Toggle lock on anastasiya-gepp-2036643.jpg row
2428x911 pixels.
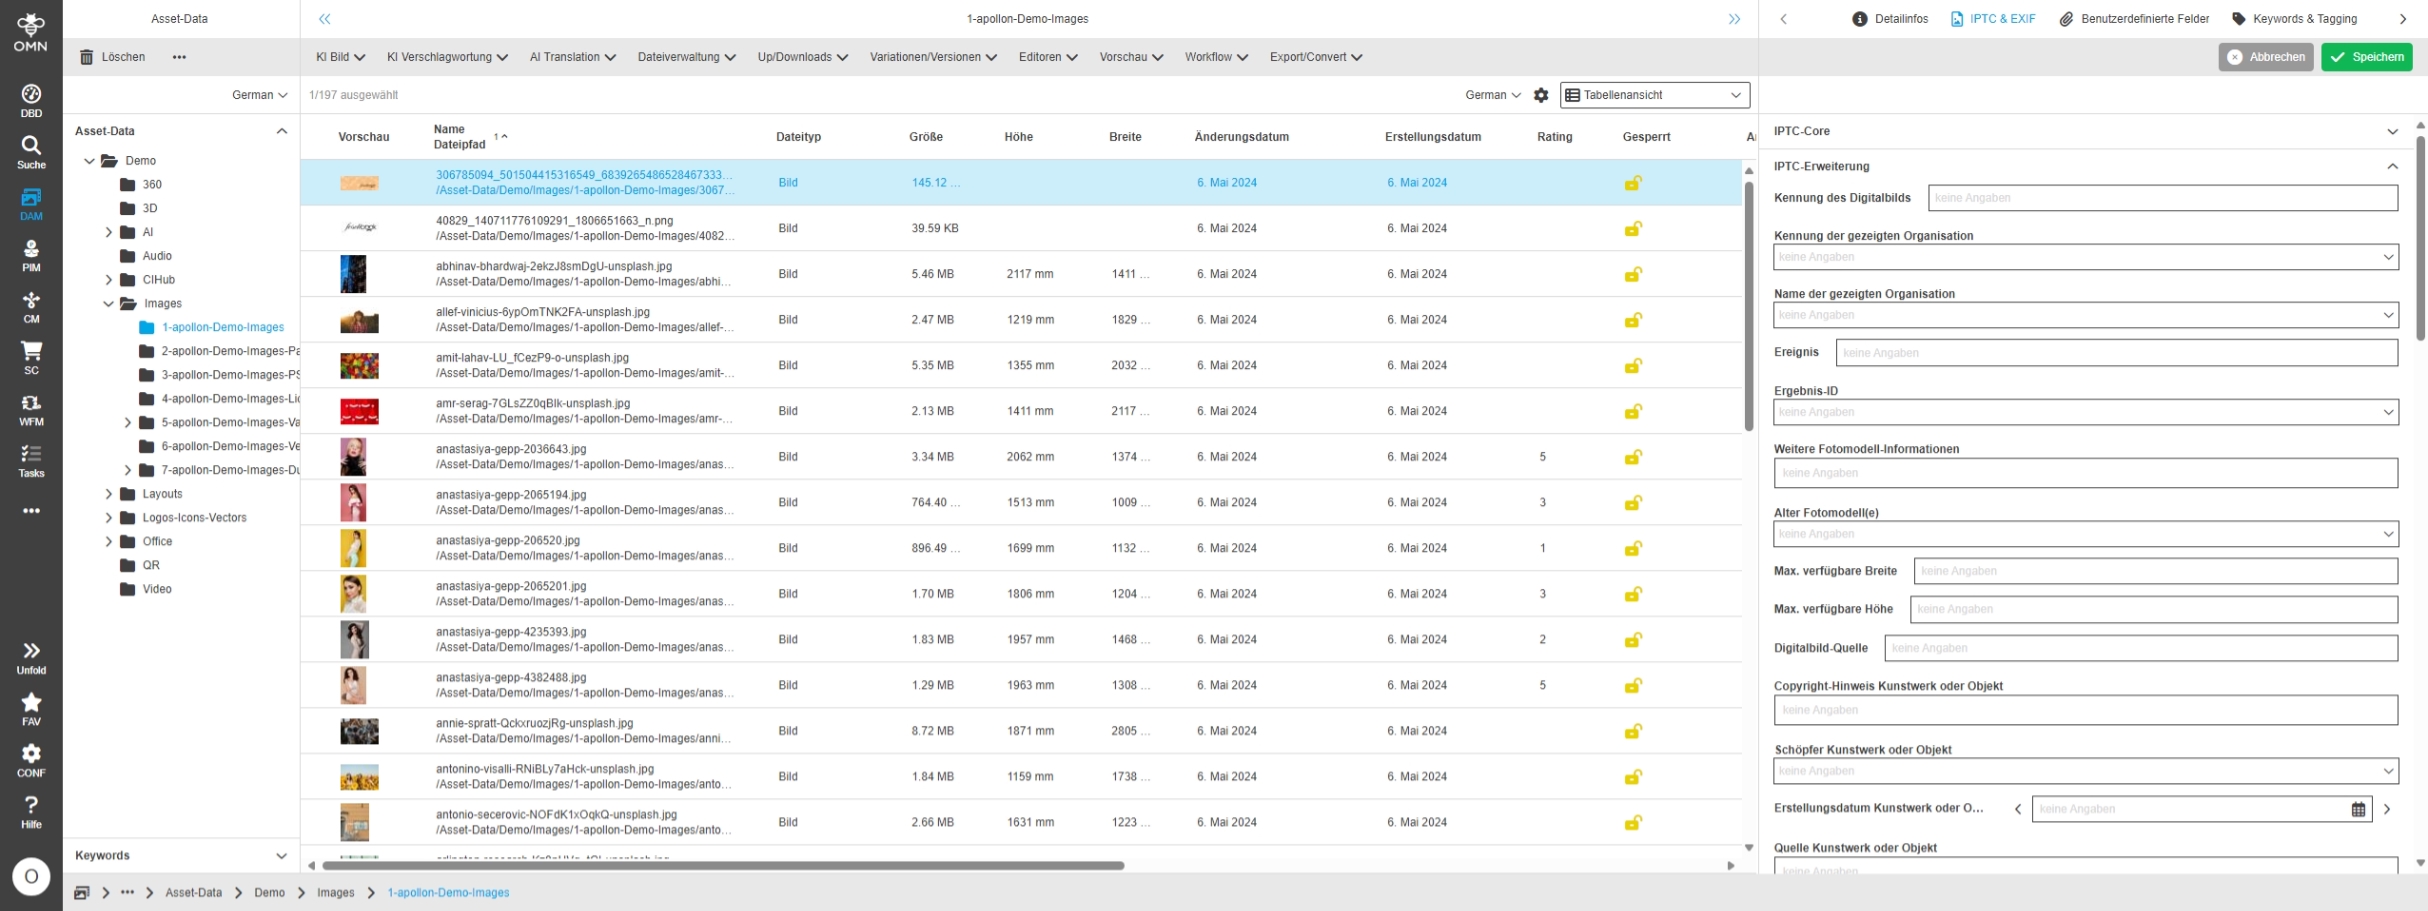click(1633, 457)
